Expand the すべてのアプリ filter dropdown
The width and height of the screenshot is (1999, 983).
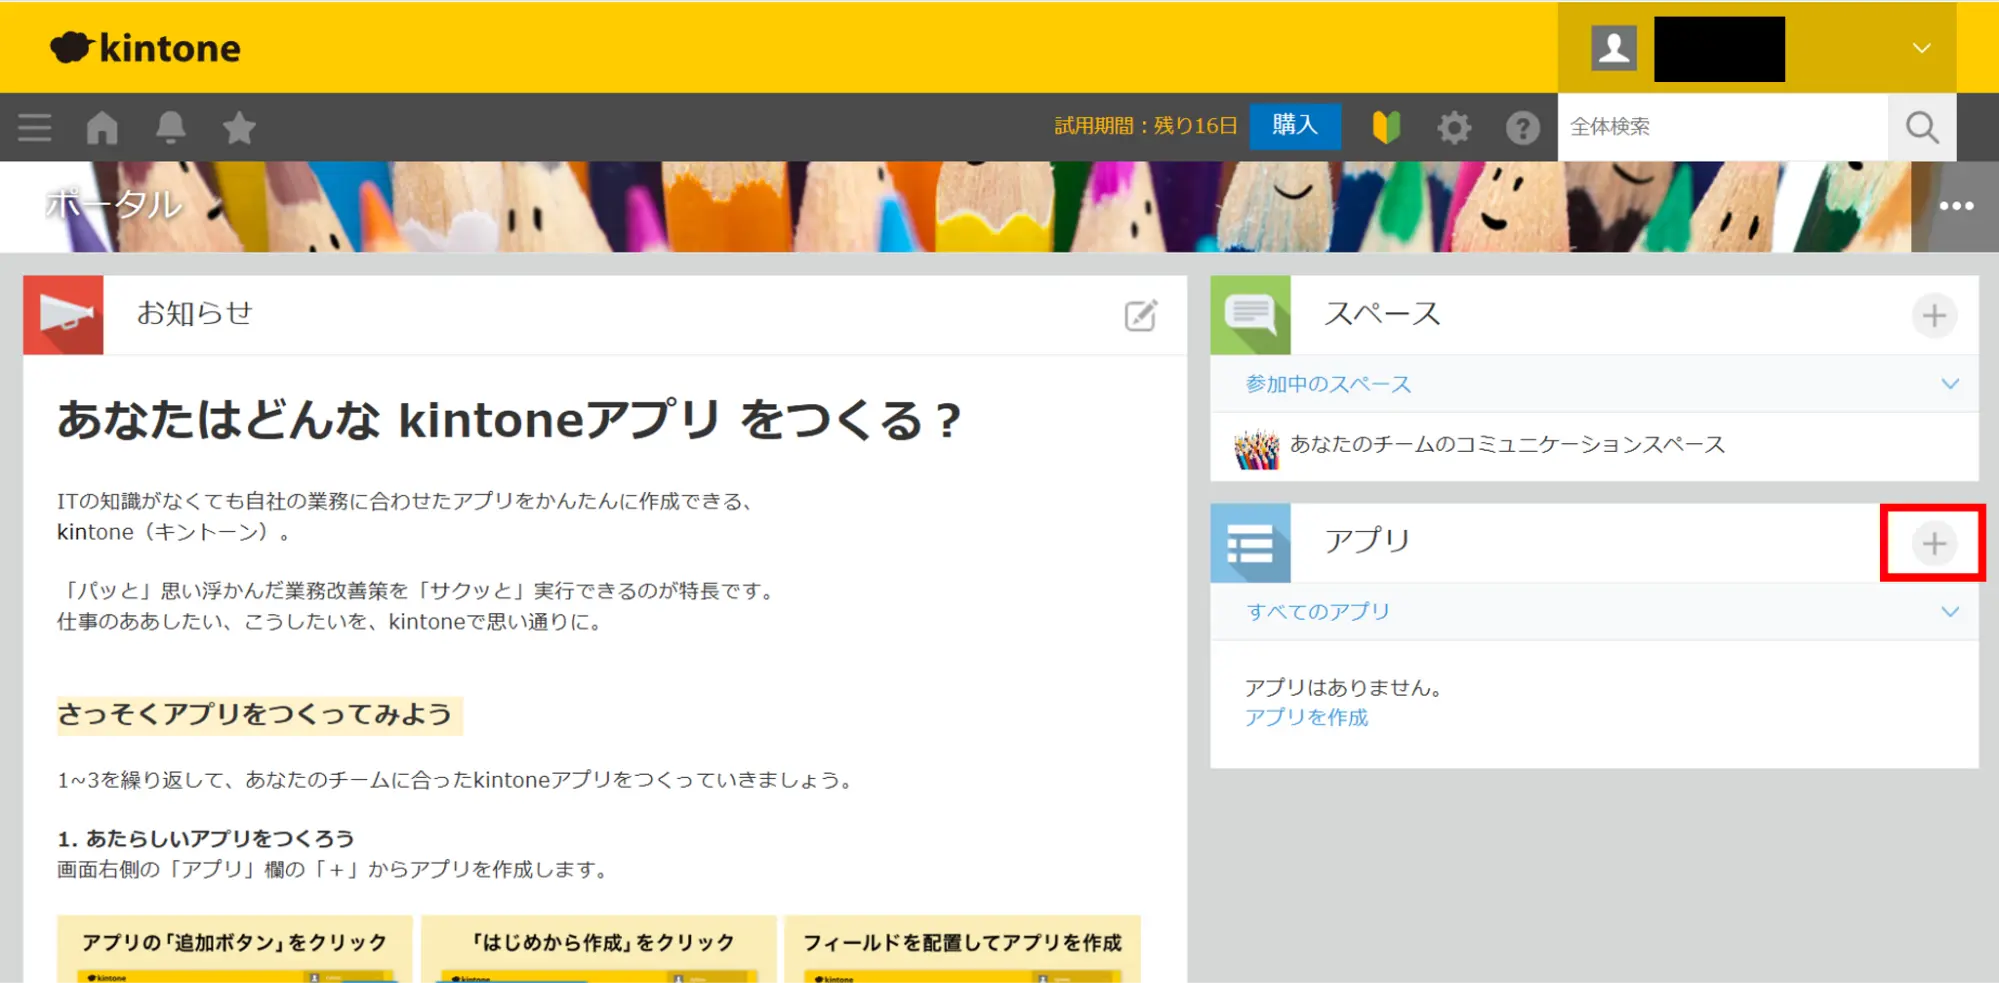click(1949, 612)
